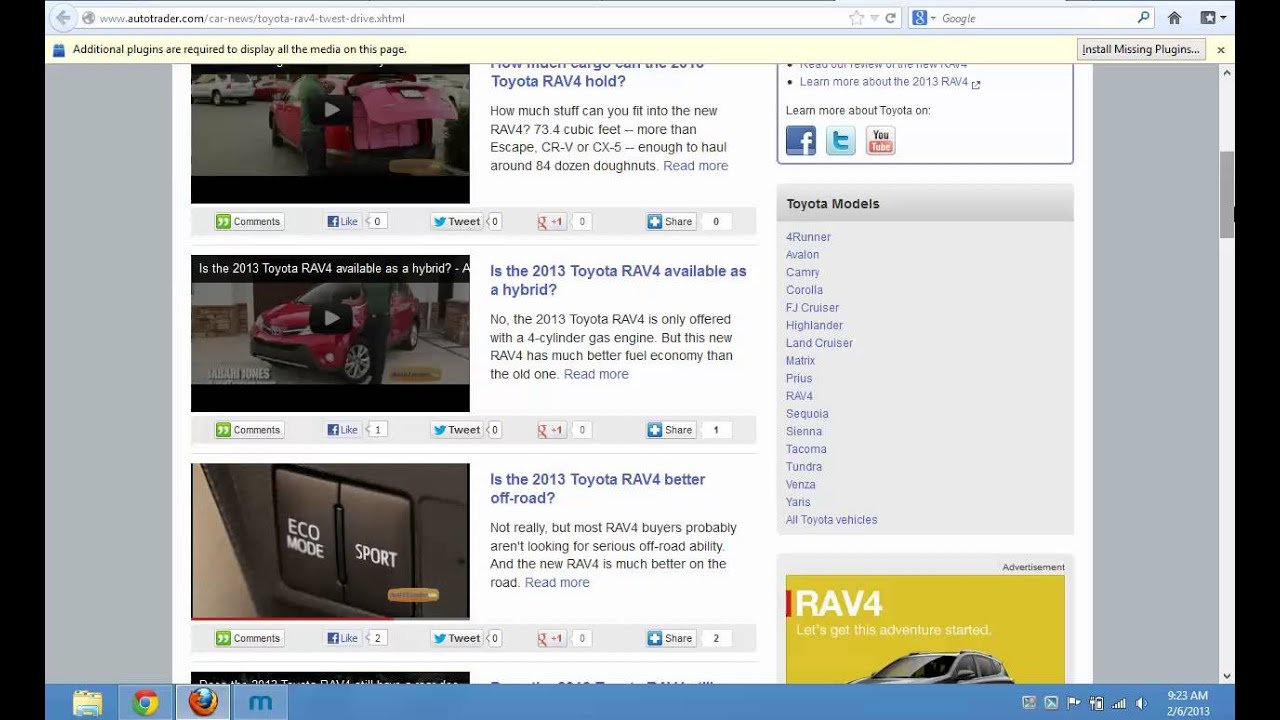Screen dimensions: 1280x720
Task: Dismiss the plugin notification bar
Action: tap(1221, 49)
